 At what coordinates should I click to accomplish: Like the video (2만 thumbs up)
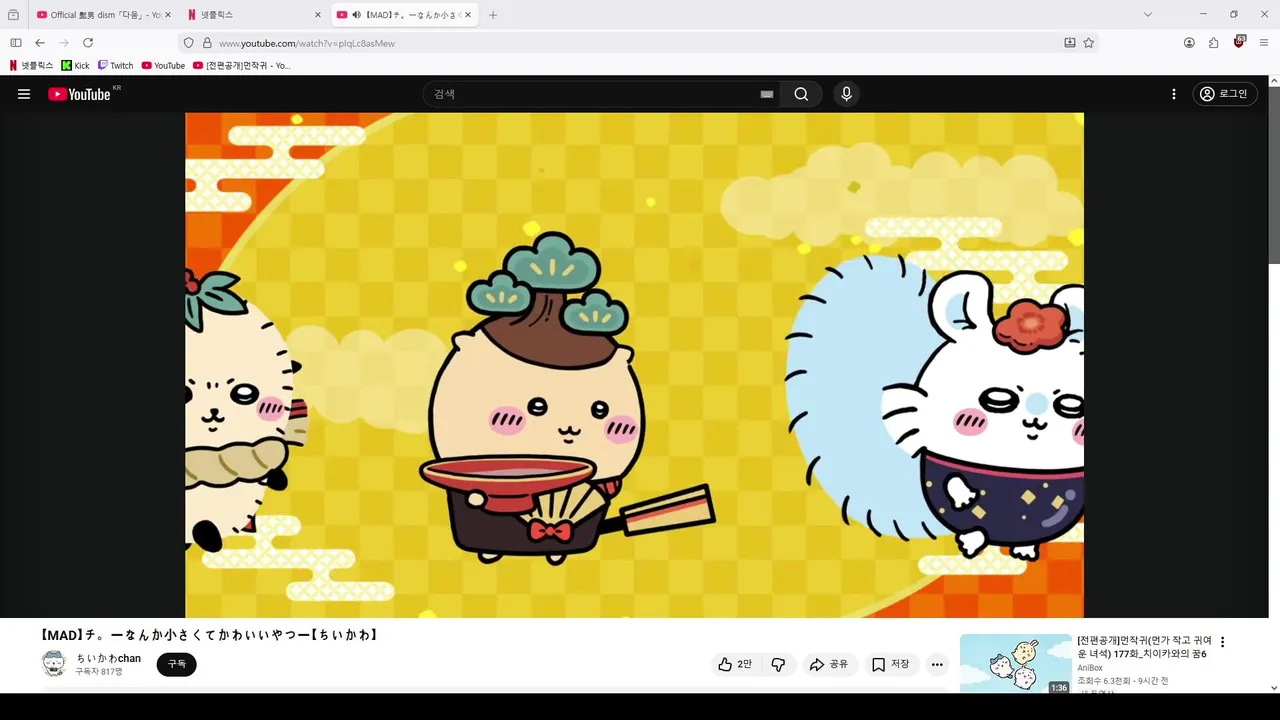point(735,664)
